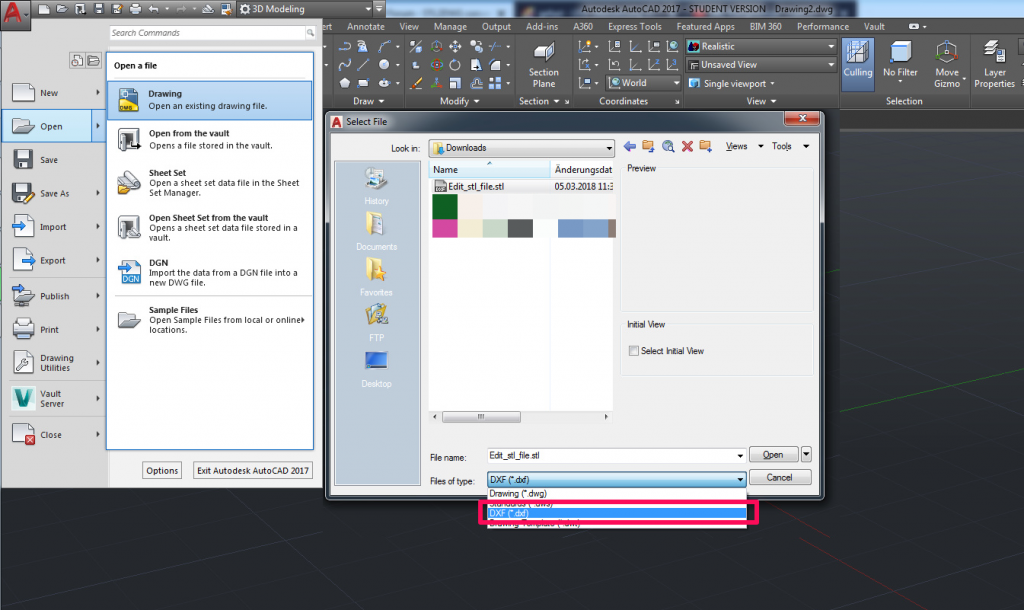
Task: Select Save As in application menu
Action: pyautogui.click(x=54, y=193)
